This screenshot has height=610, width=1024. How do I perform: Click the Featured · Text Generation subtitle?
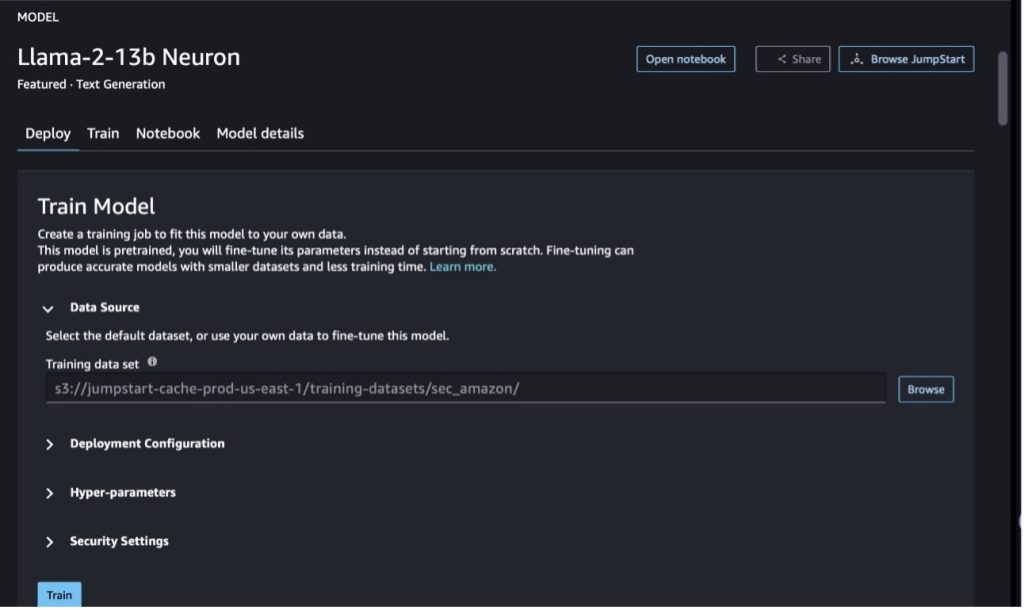click(x=91, y=84)
